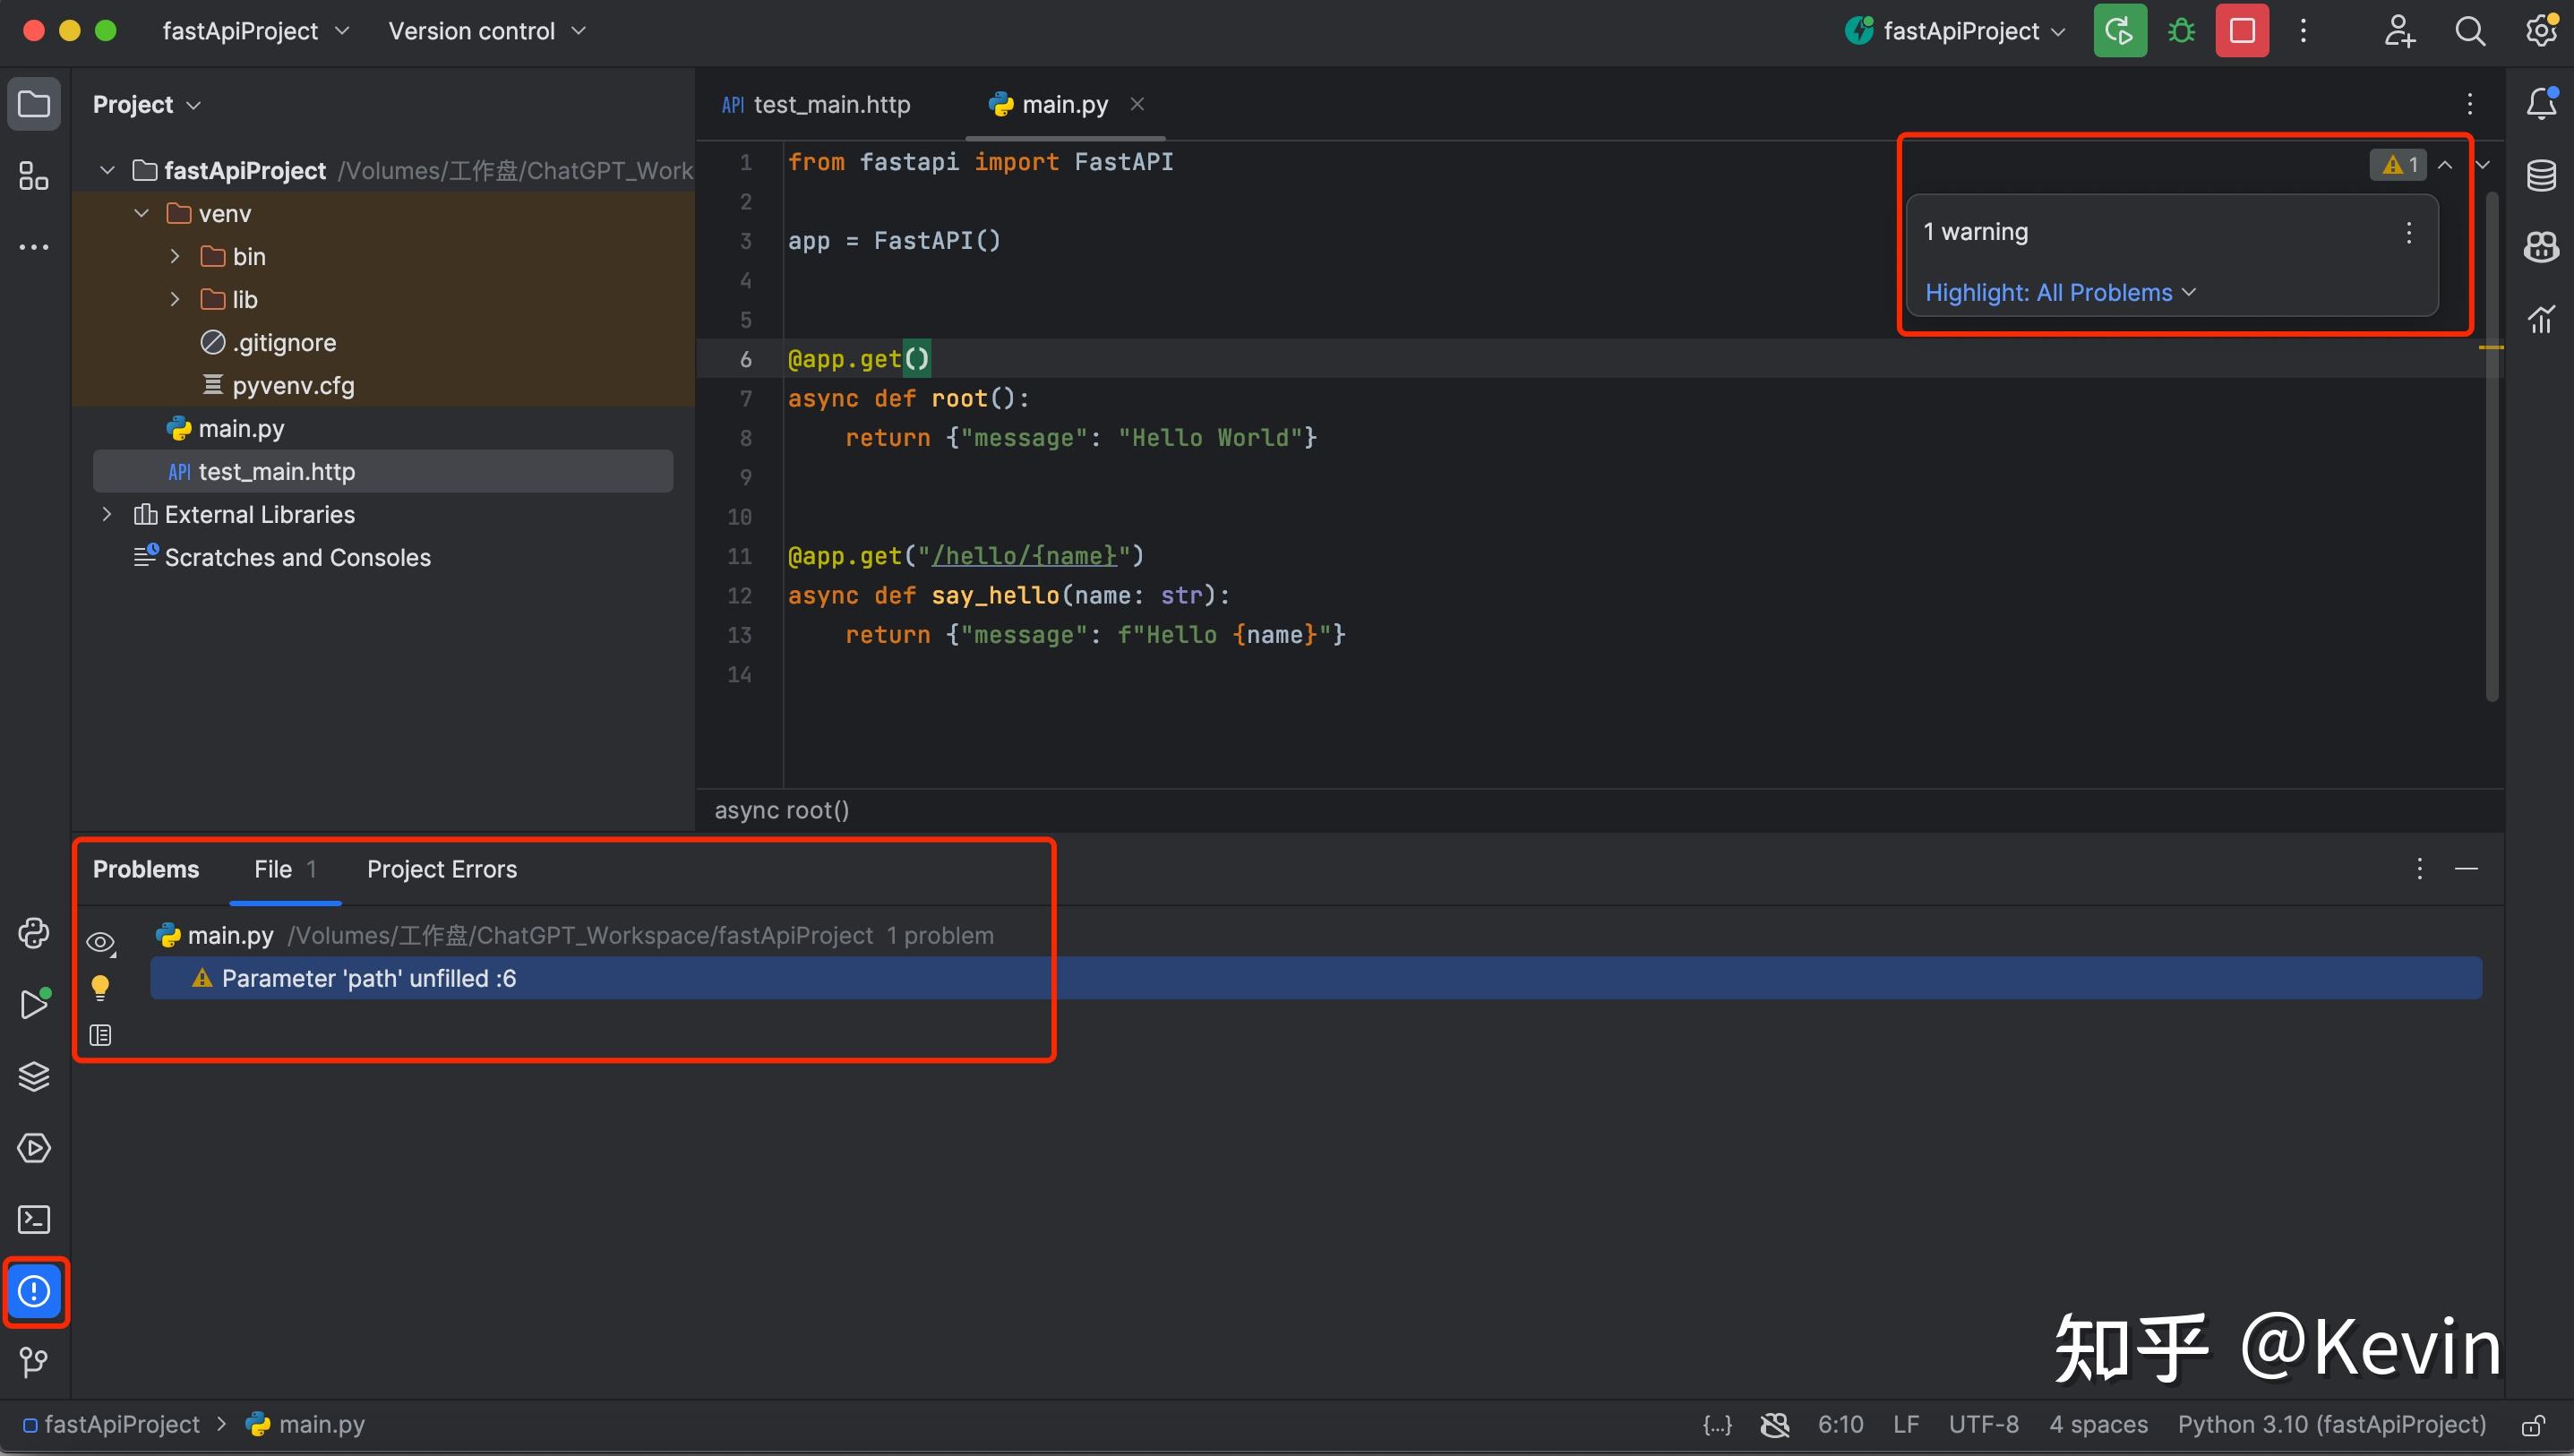The image size is (2574, 1456).
Task: Collapse the venv folder
Action: pyautogui.click(x=140, y=212)
